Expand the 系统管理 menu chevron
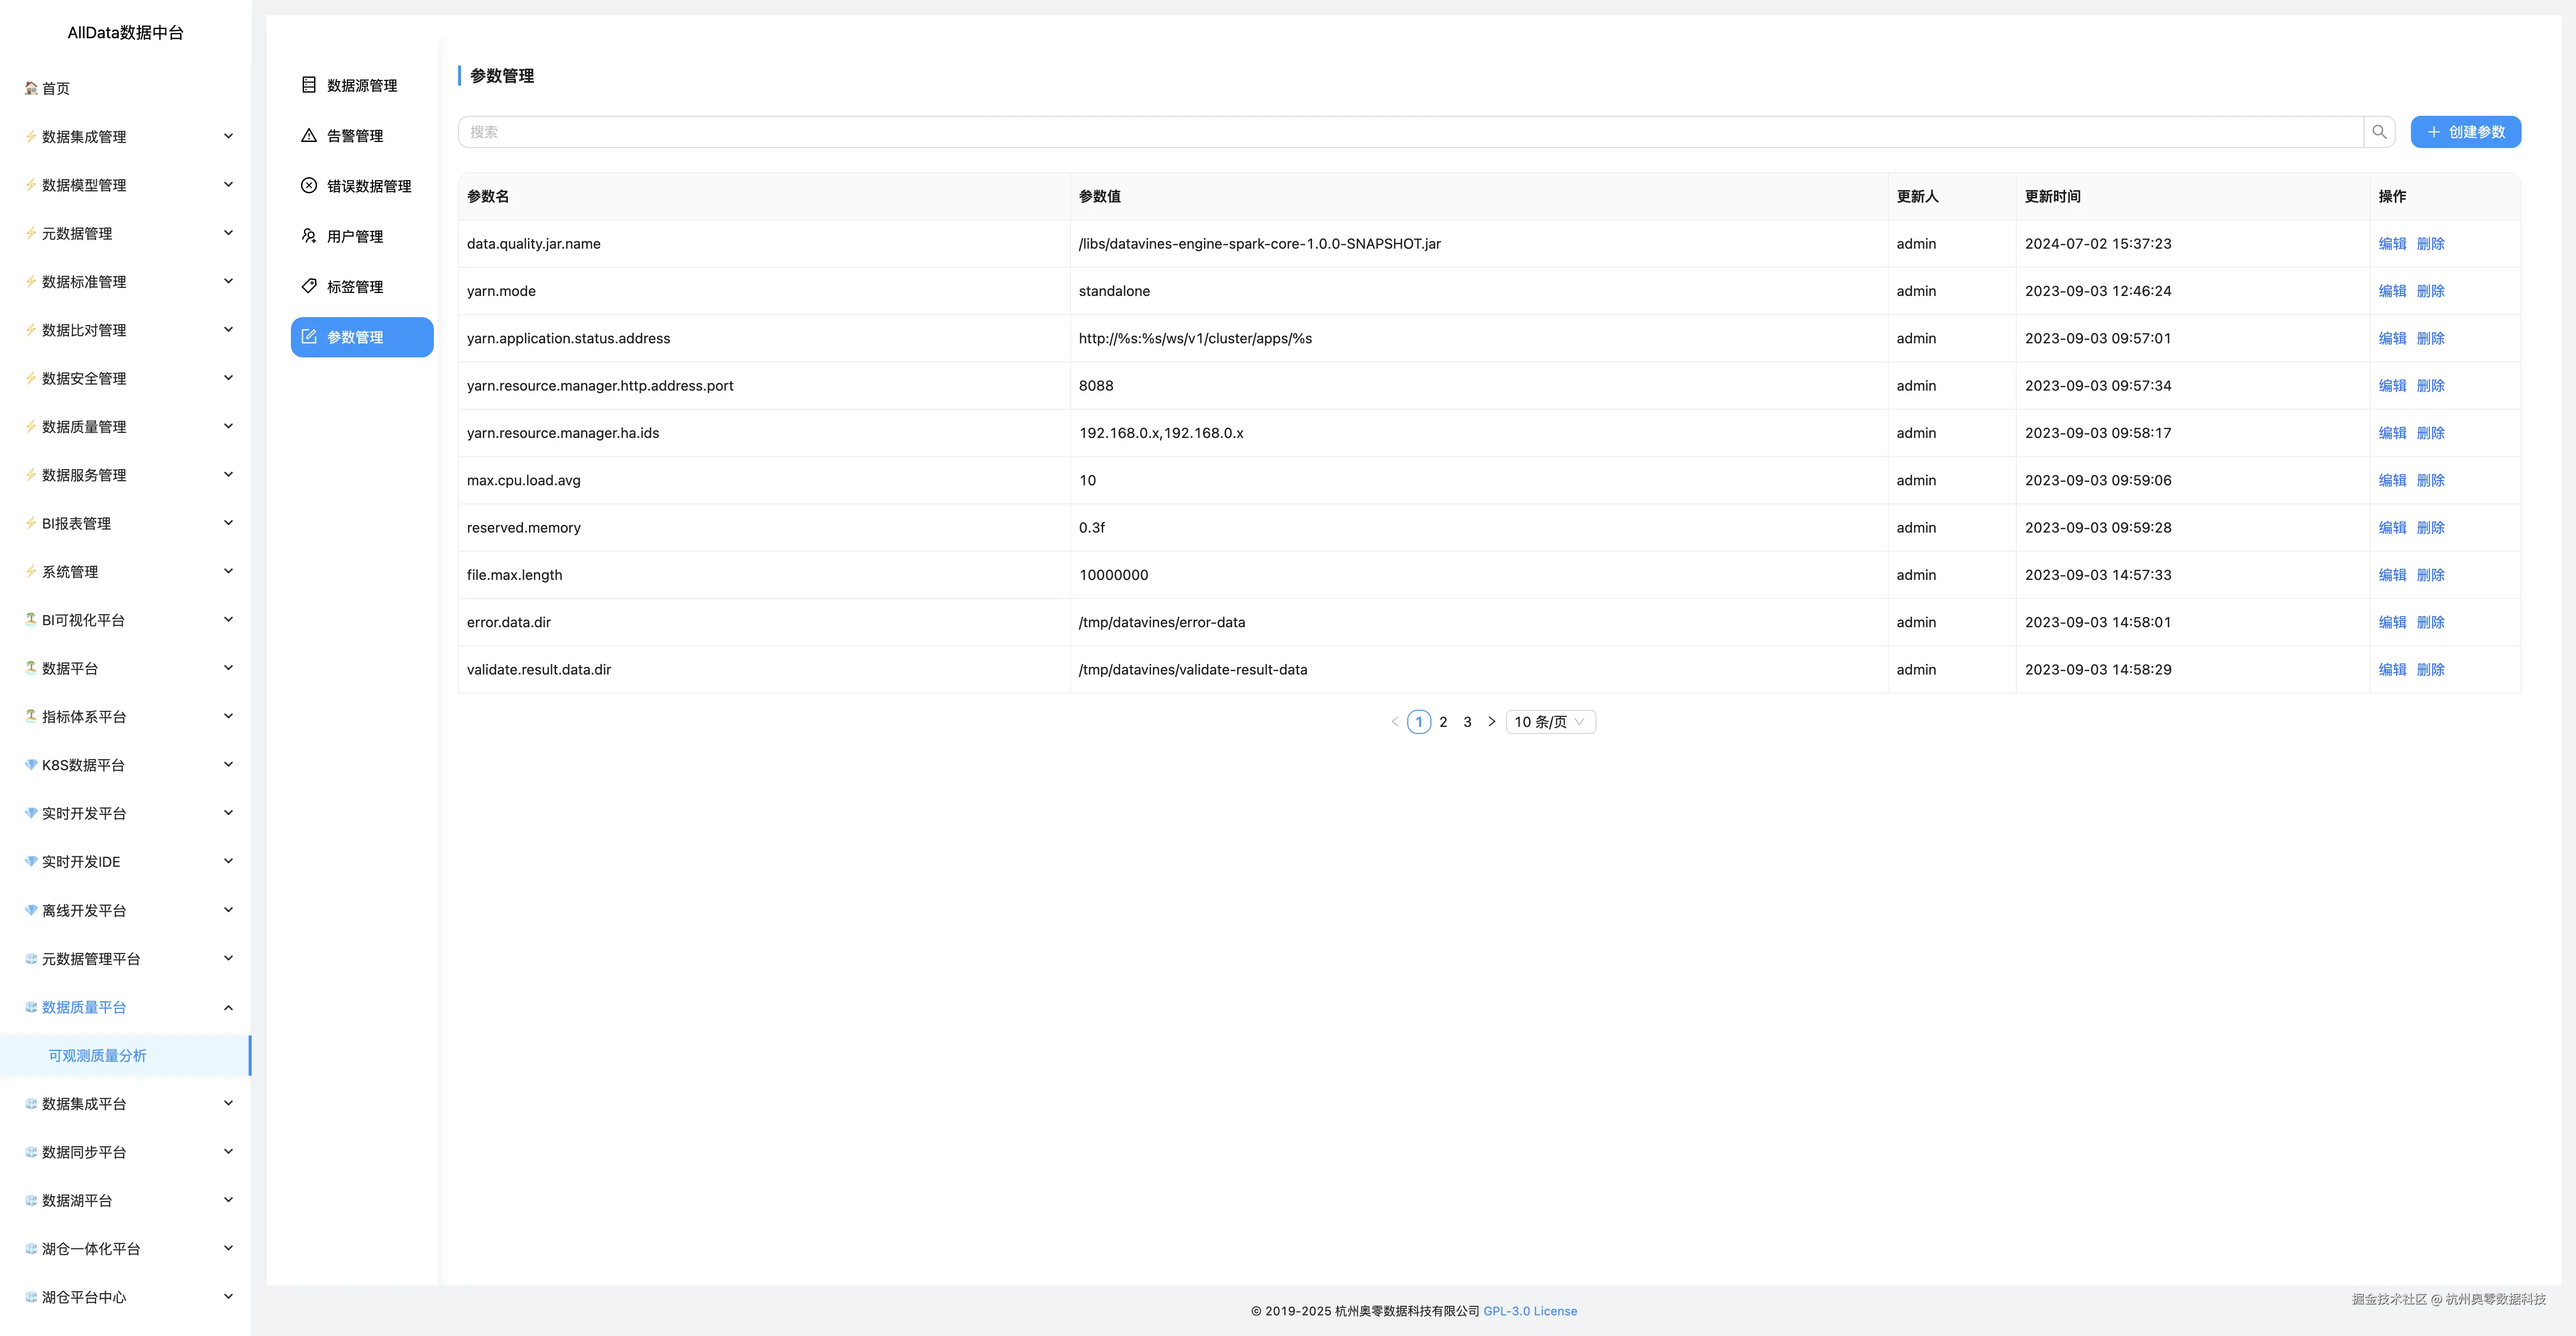2576x1336 pixels. [228, 571]
